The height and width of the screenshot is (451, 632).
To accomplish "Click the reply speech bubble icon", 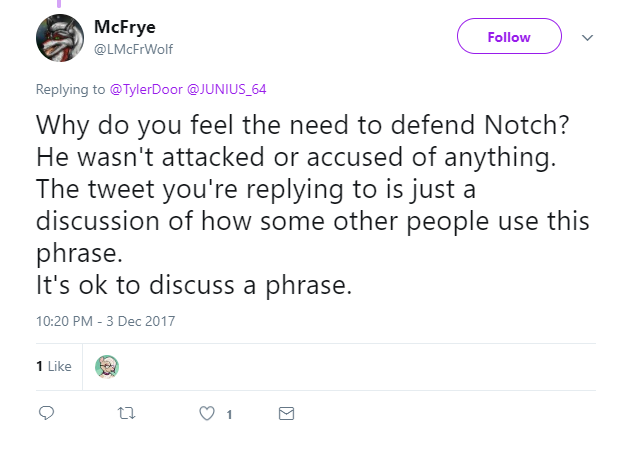I will tap(46, 413).
